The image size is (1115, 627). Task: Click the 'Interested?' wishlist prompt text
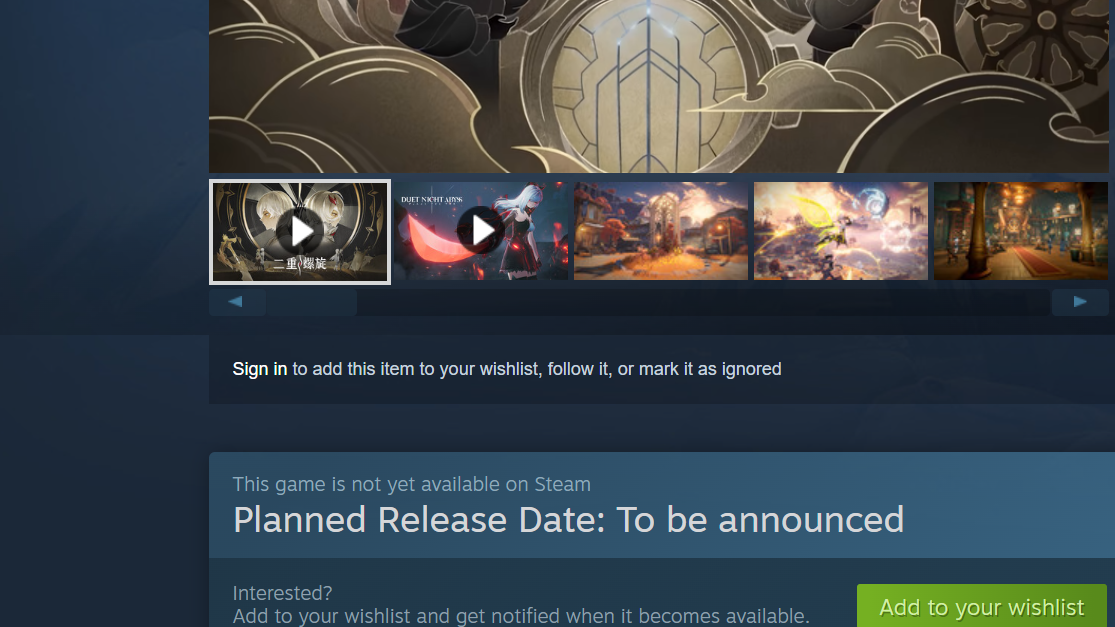tap(282, 593)
